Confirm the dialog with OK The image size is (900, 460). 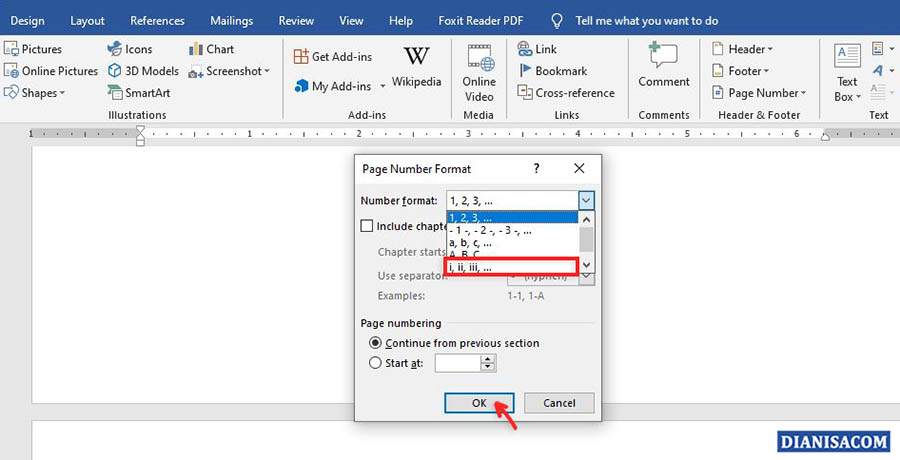point(478,403)
